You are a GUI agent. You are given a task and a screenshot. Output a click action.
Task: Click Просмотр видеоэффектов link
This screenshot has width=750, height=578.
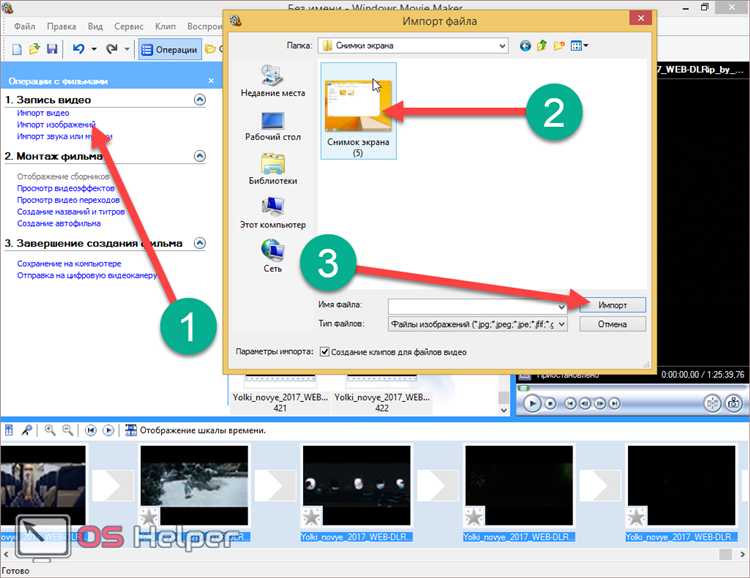(66, 188)
